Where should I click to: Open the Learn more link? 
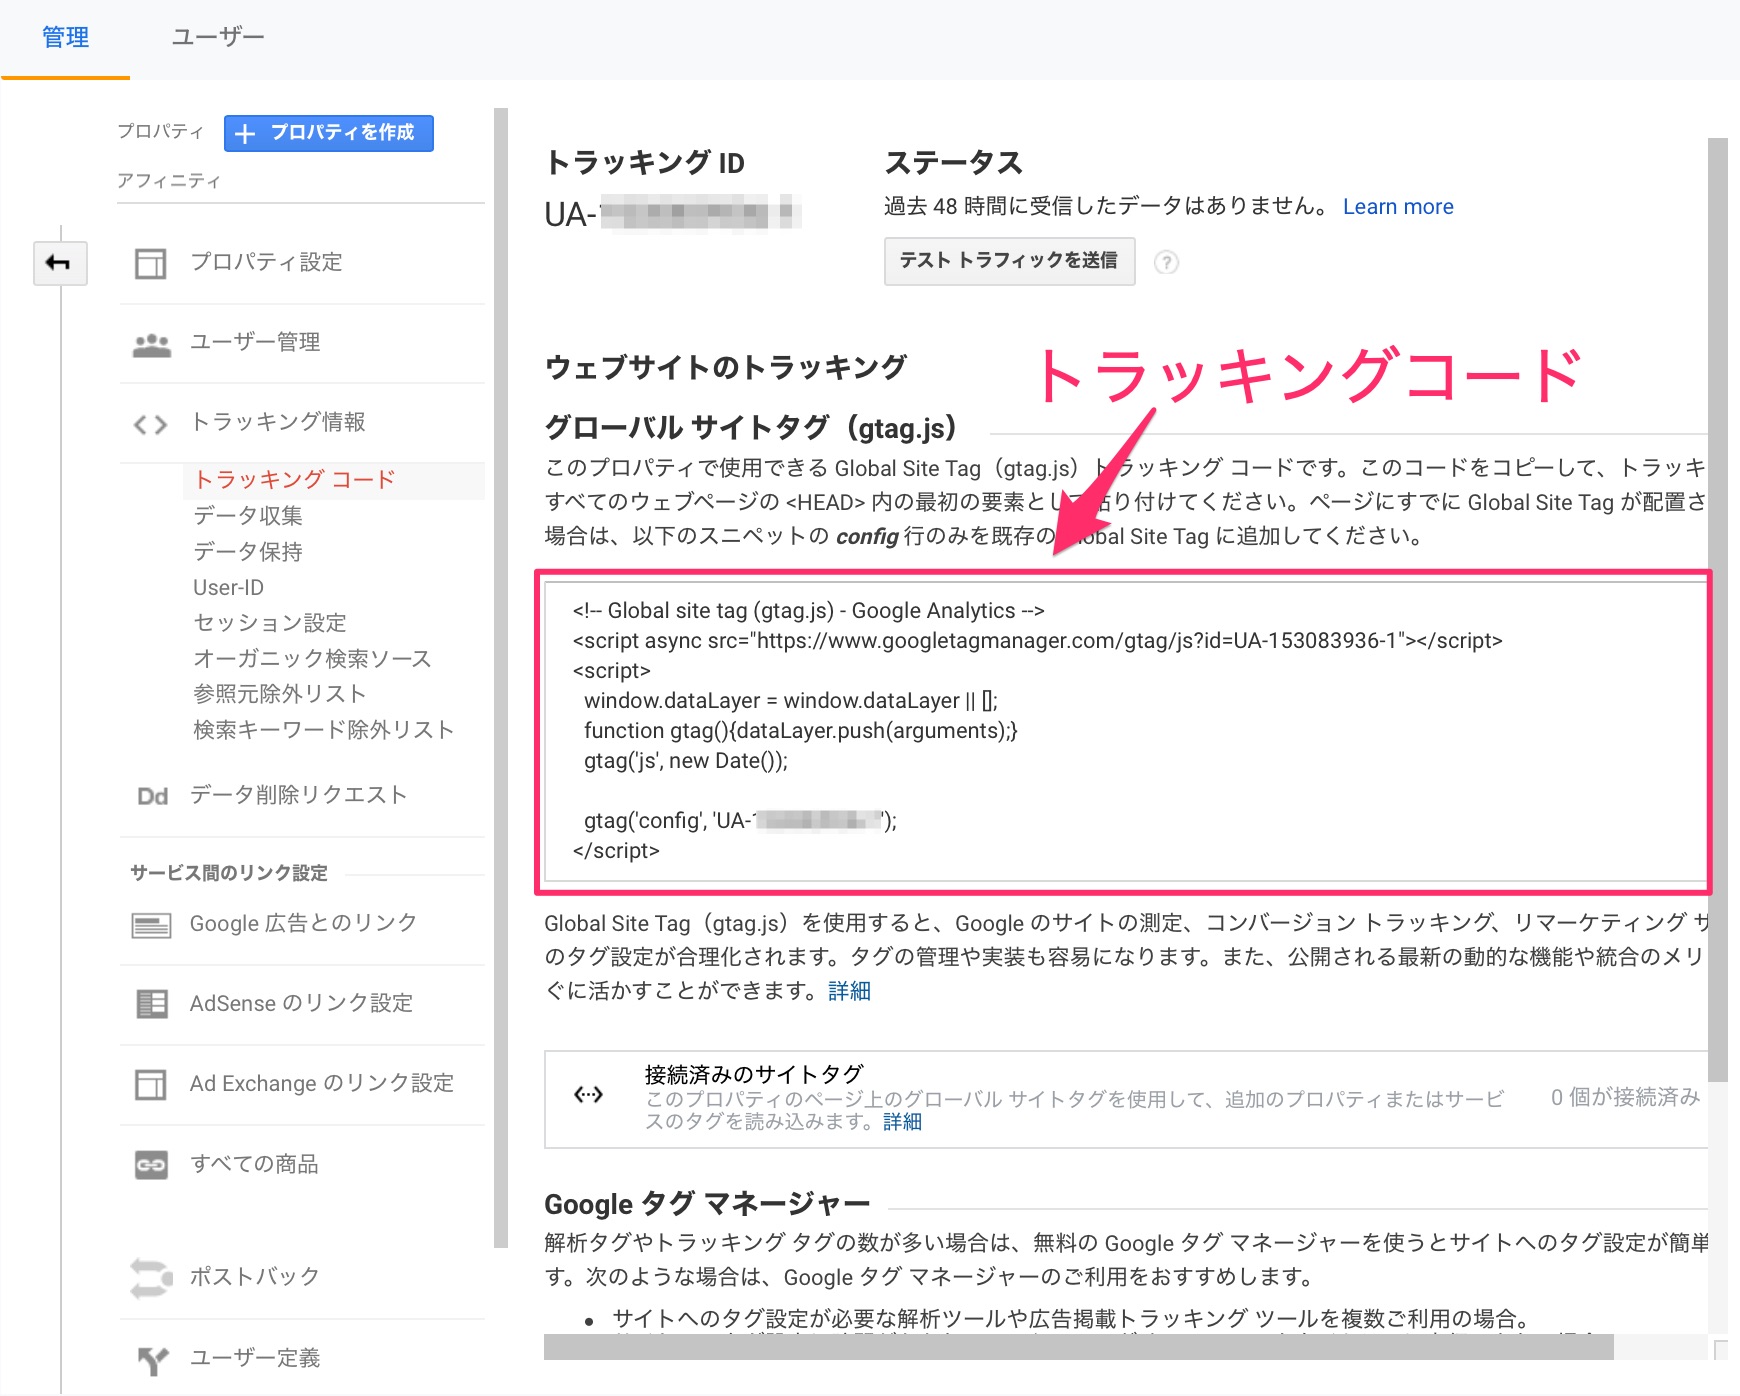click(1397, 207)
